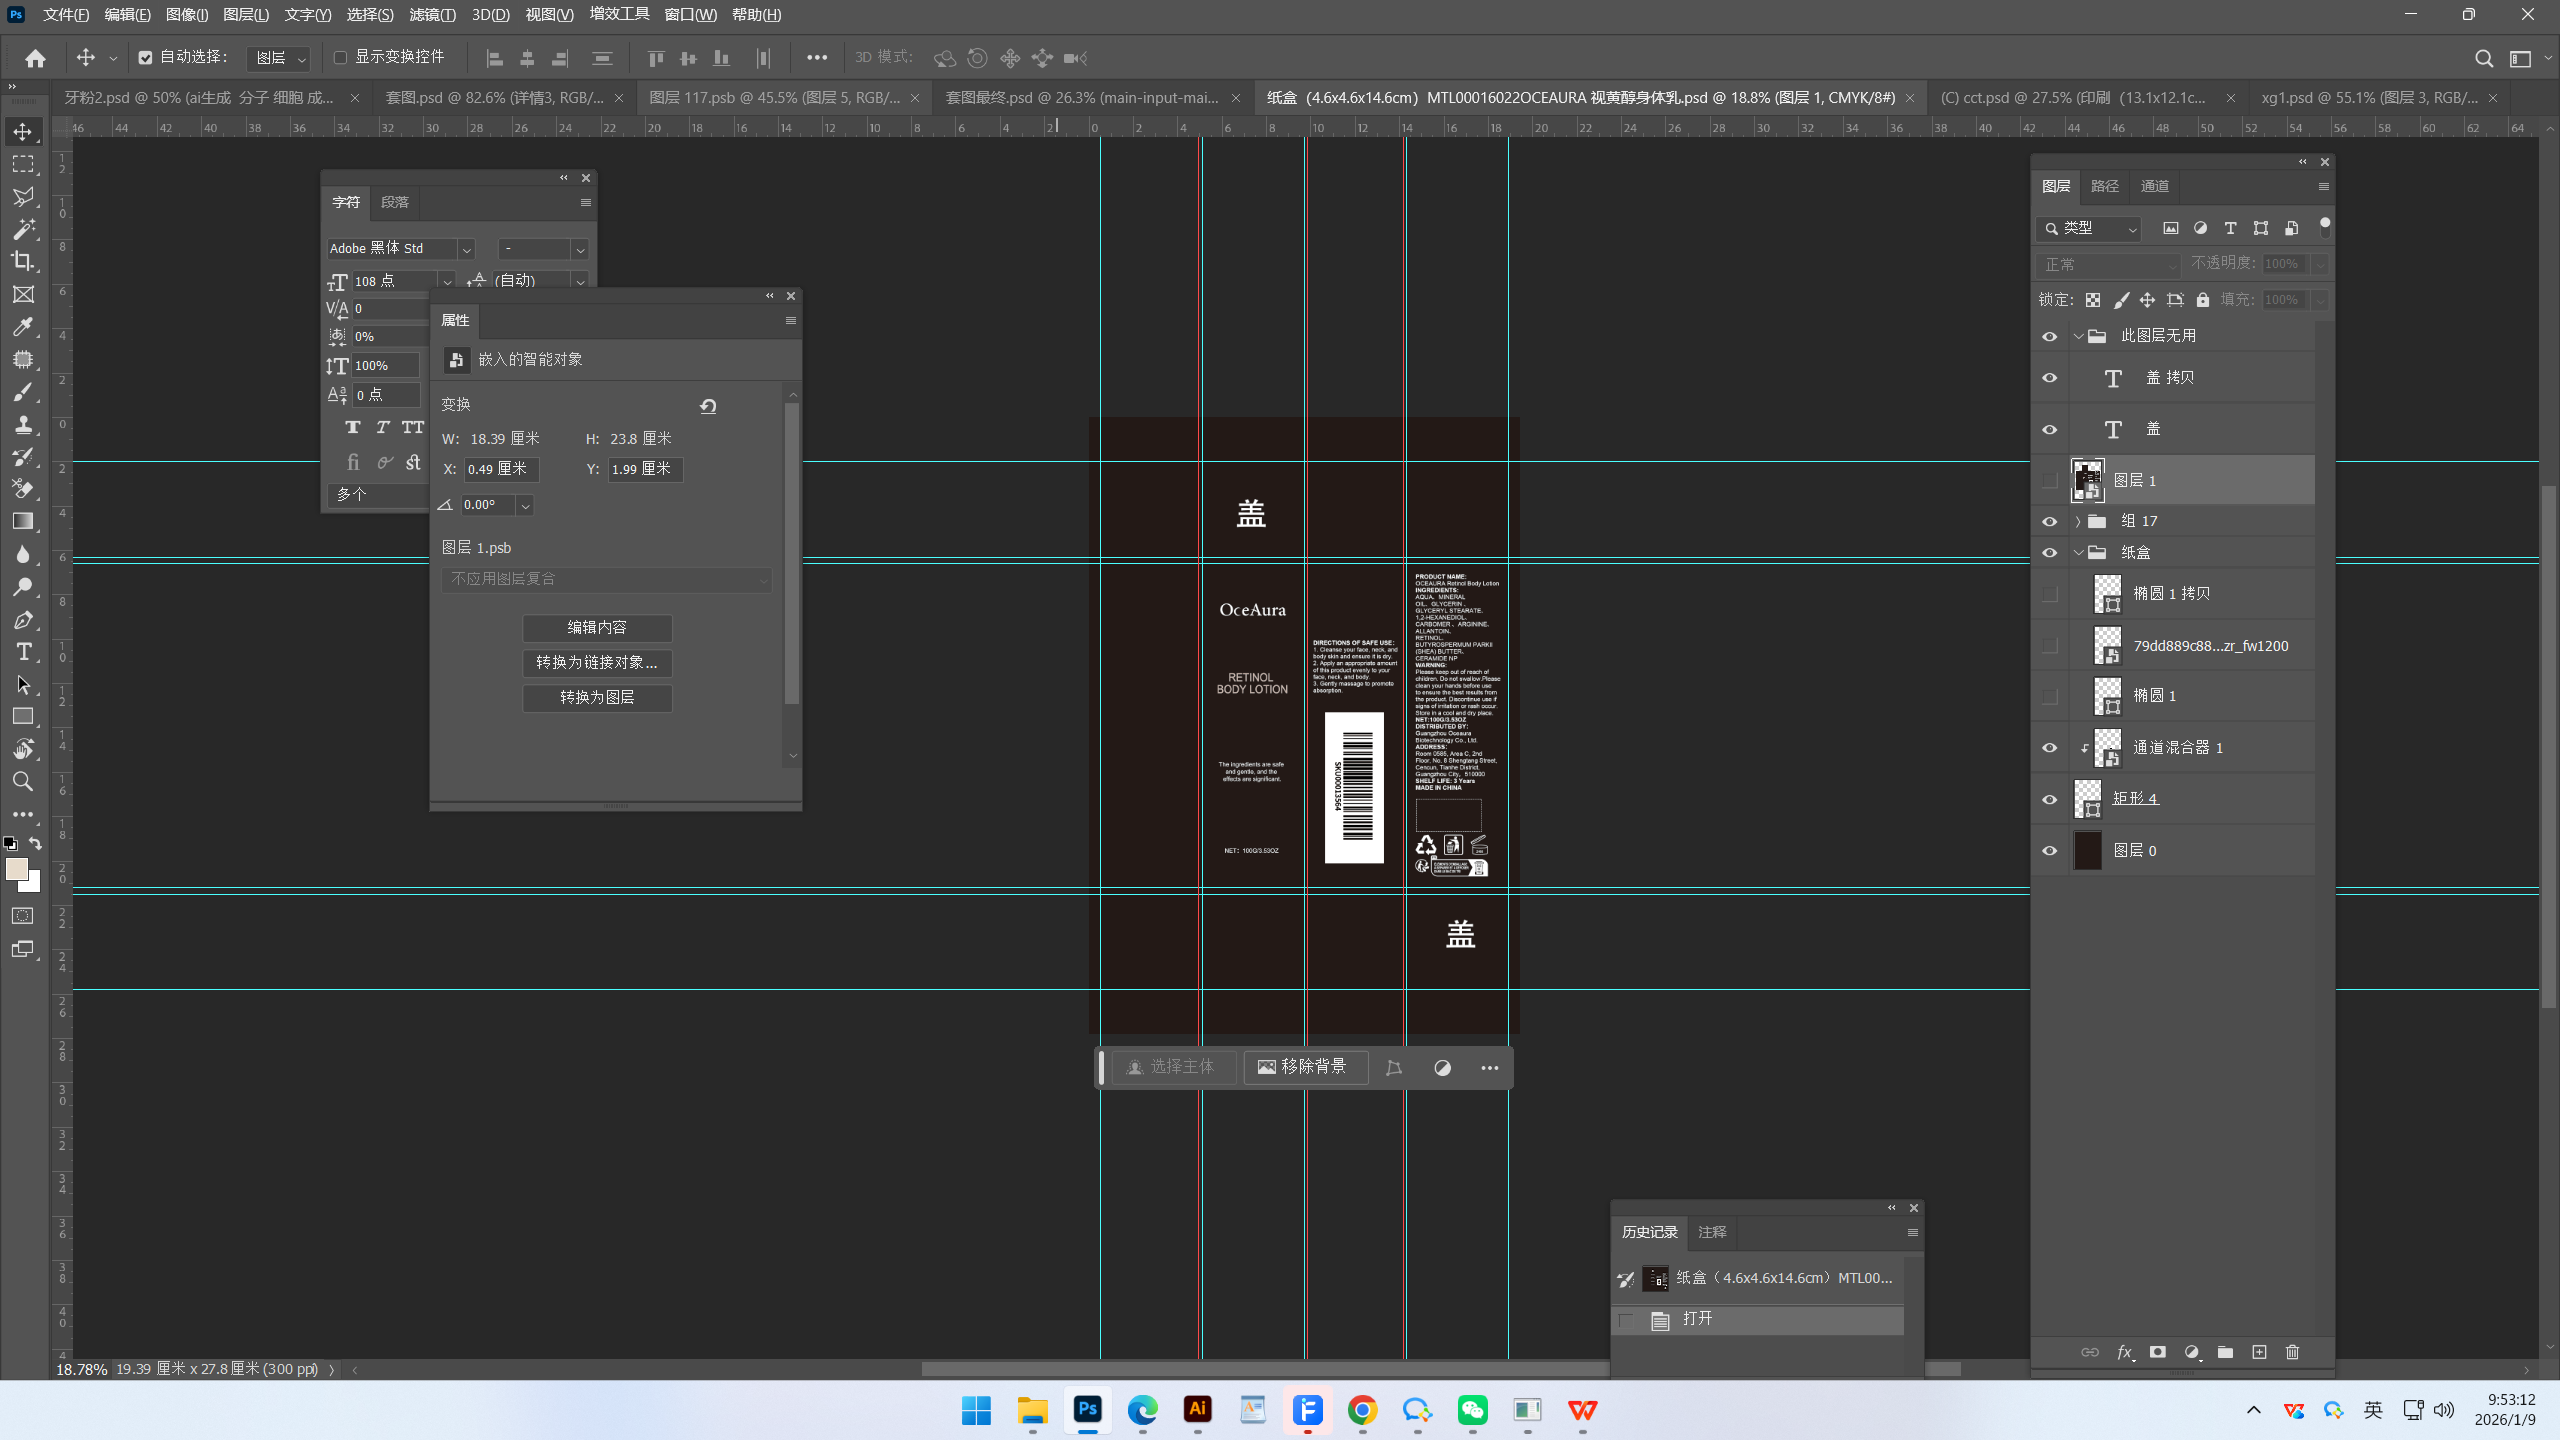Open the 图层 auto-select target dropdown
The height and width of the screenshot is (1440, 2560).
(x=279, y=59)
